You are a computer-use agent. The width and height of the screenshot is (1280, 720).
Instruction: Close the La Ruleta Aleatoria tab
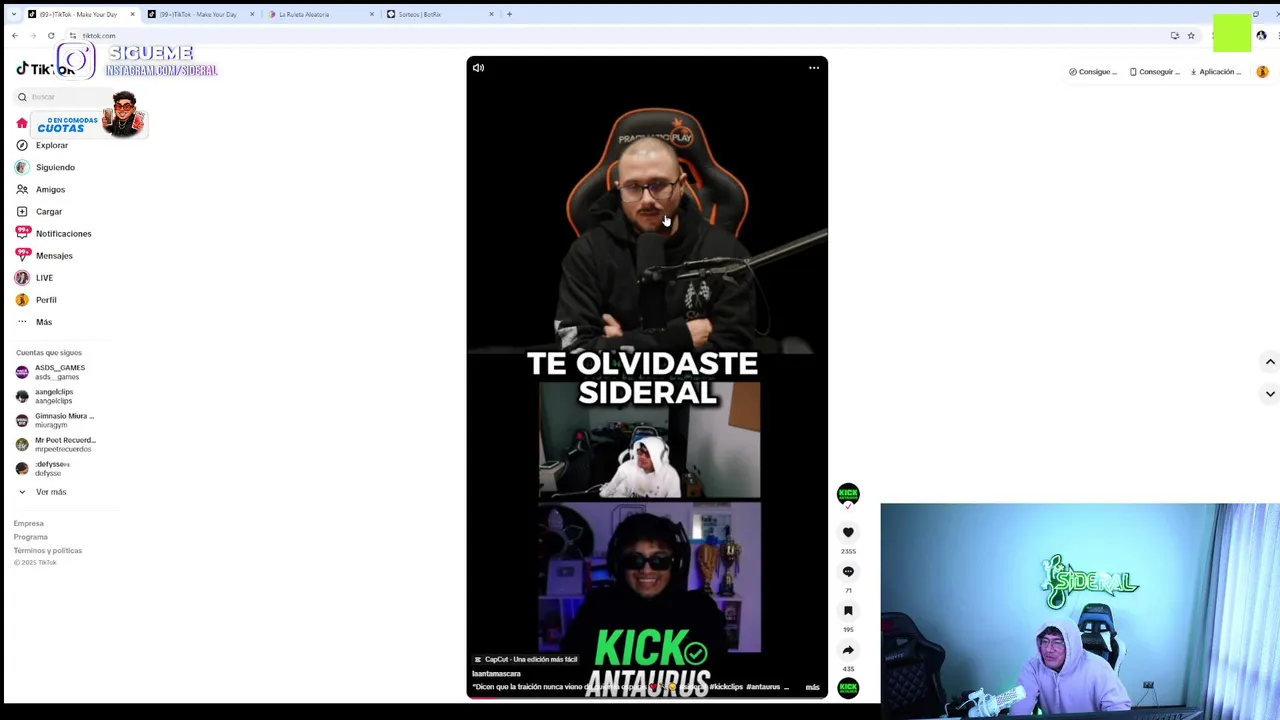click(372, 14)
